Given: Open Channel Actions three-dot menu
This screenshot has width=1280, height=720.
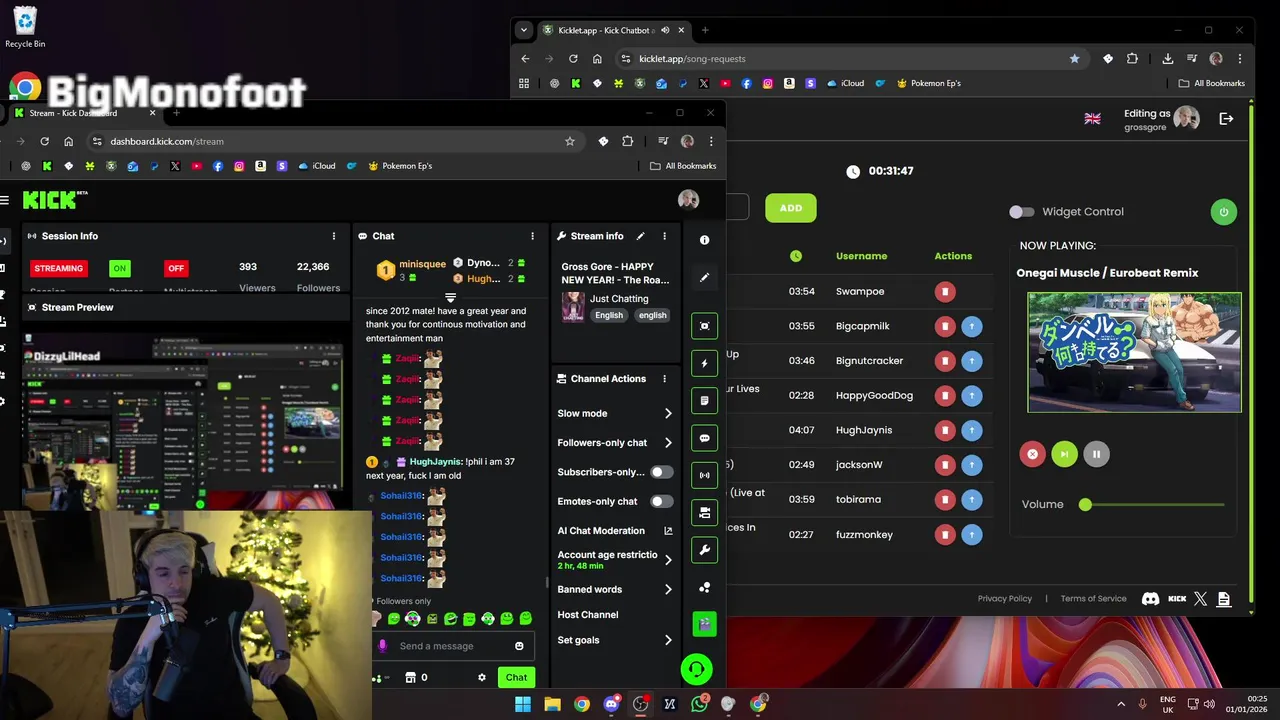Looking at the screenshot, I should pos(664,379).
